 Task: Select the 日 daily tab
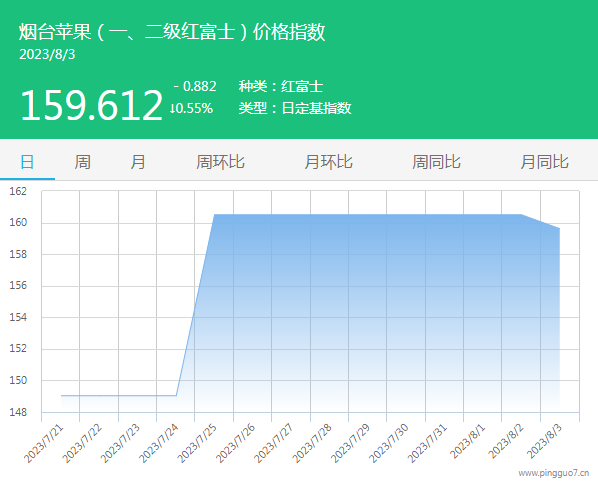click(27, 162)
